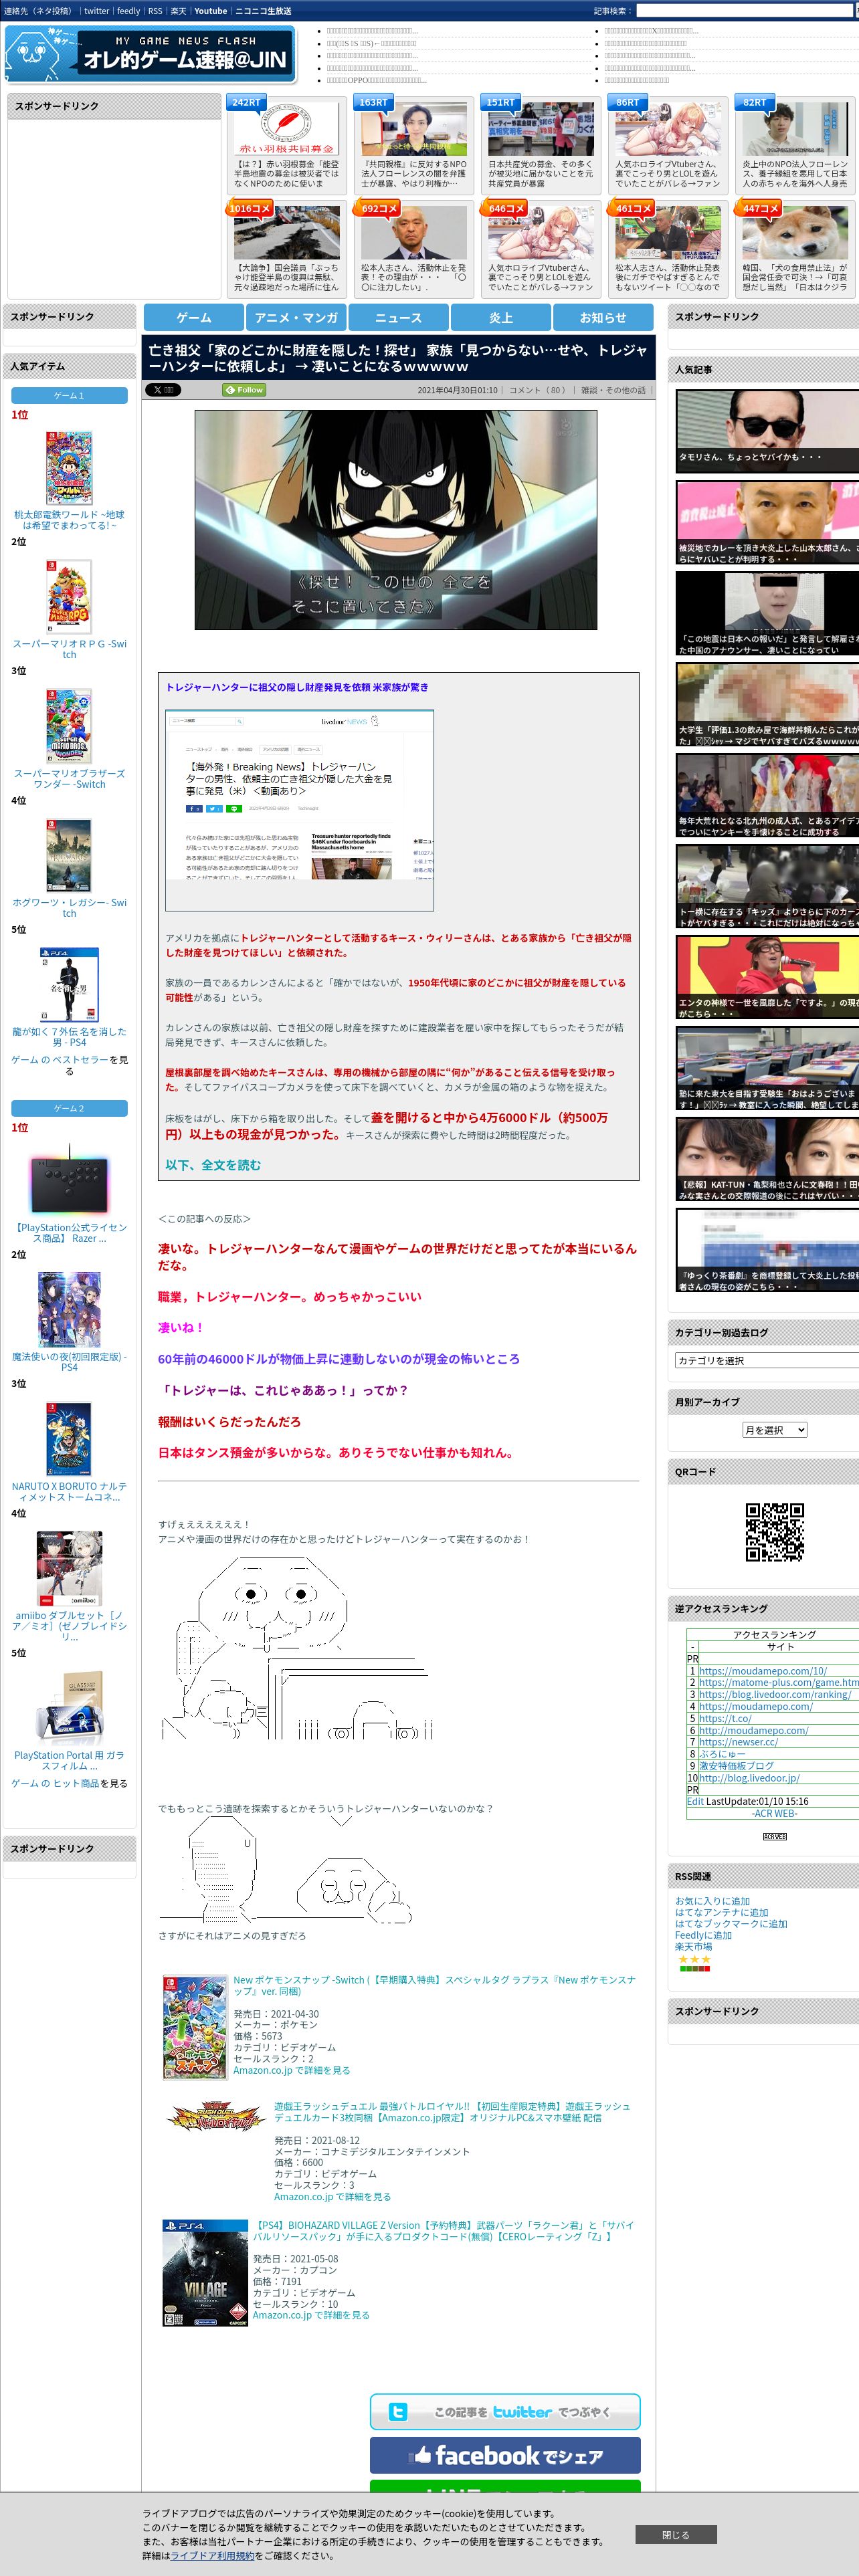Open ホグワーツ・レガシー Switch product link
Viewport: 859px width, 2576px height.
pos(69,908)
